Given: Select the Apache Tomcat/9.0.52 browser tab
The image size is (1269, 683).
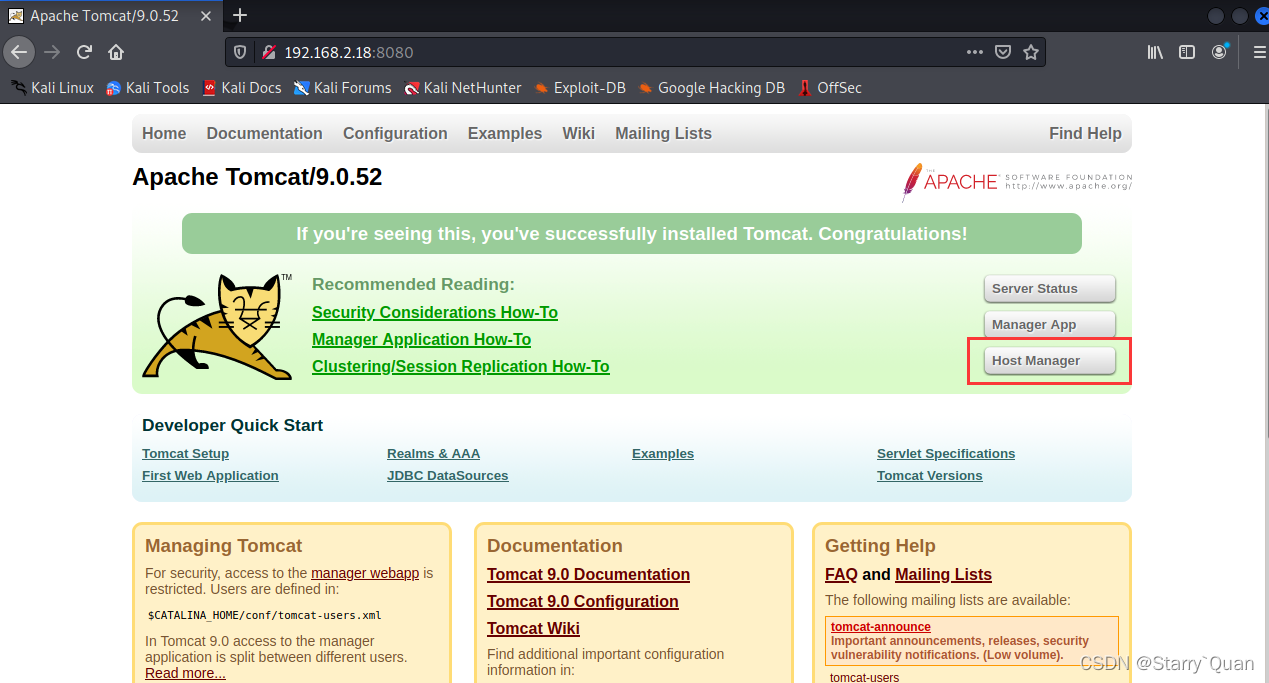Looking at the screenshot, I should coord(110,15).
